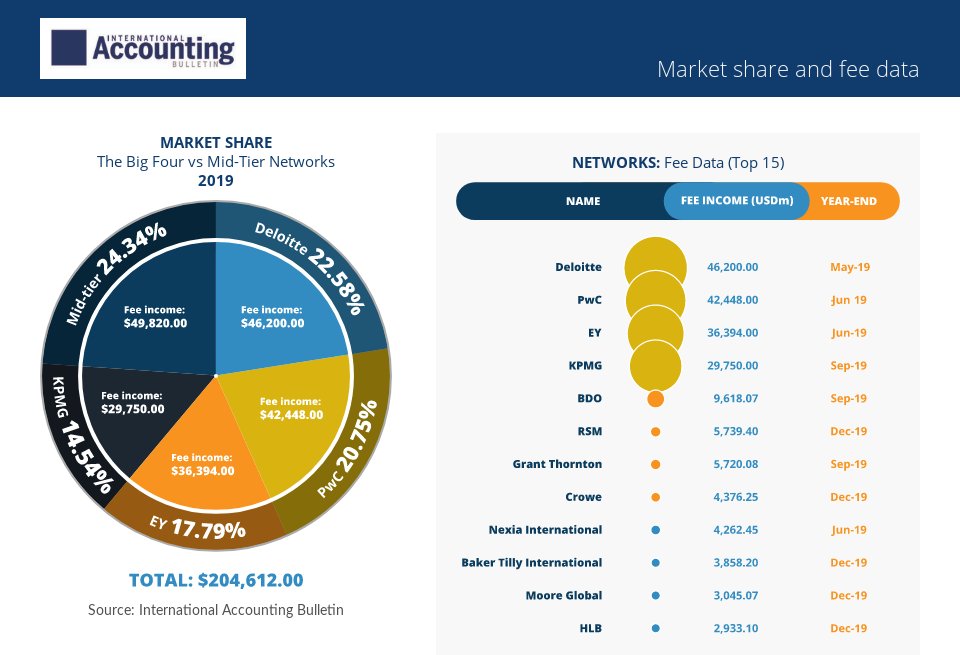Click 'NETWORKS: Fee Data (Top 15)' heading
The image size is (960, 655).
tap(678, 163)
